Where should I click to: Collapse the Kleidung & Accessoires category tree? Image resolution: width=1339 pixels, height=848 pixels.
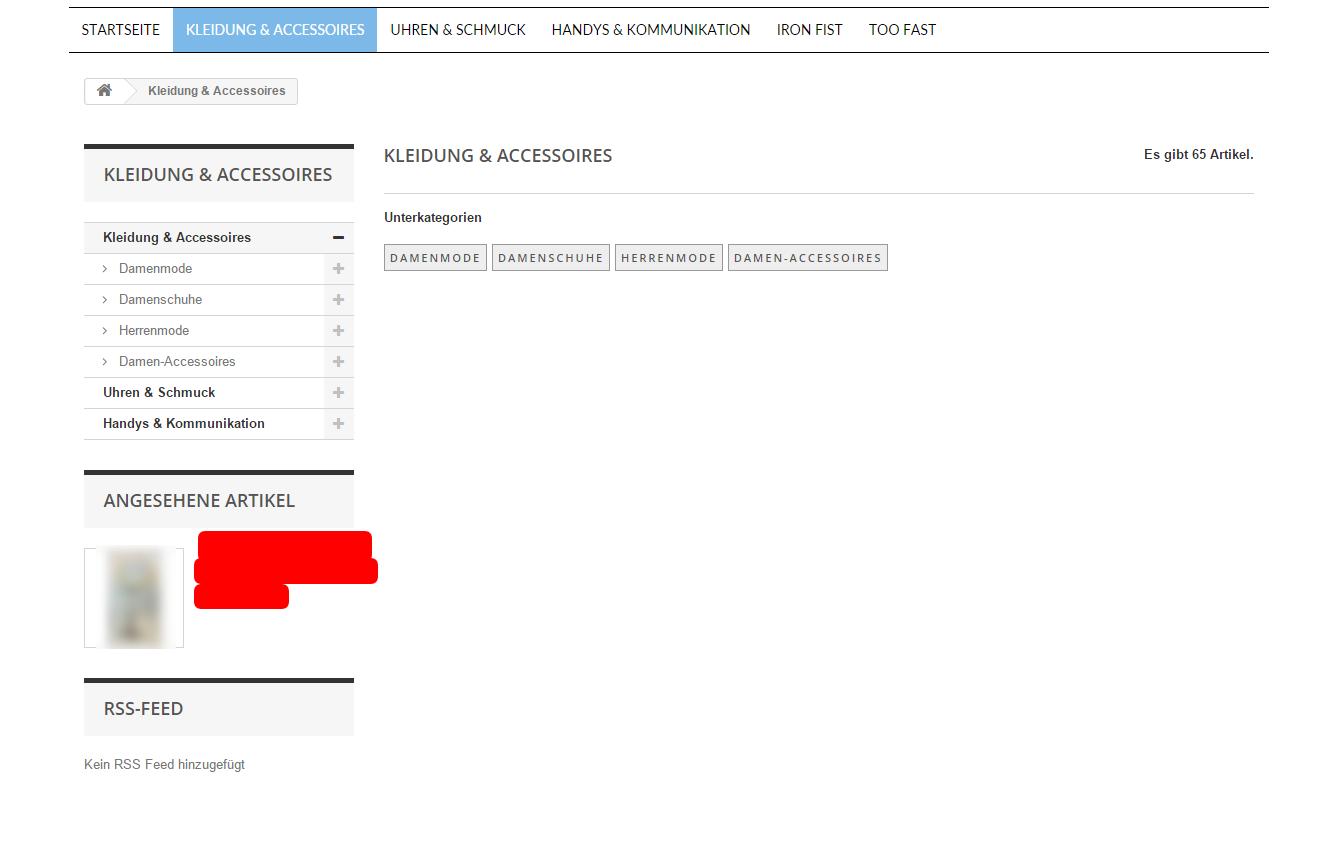(338, 238)
